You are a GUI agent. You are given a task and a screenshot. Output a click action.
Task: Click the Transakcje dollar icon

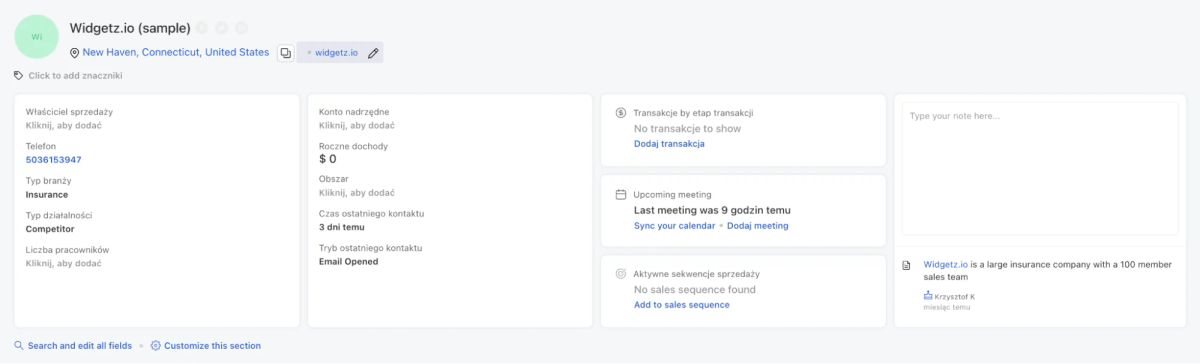point(620,113)
